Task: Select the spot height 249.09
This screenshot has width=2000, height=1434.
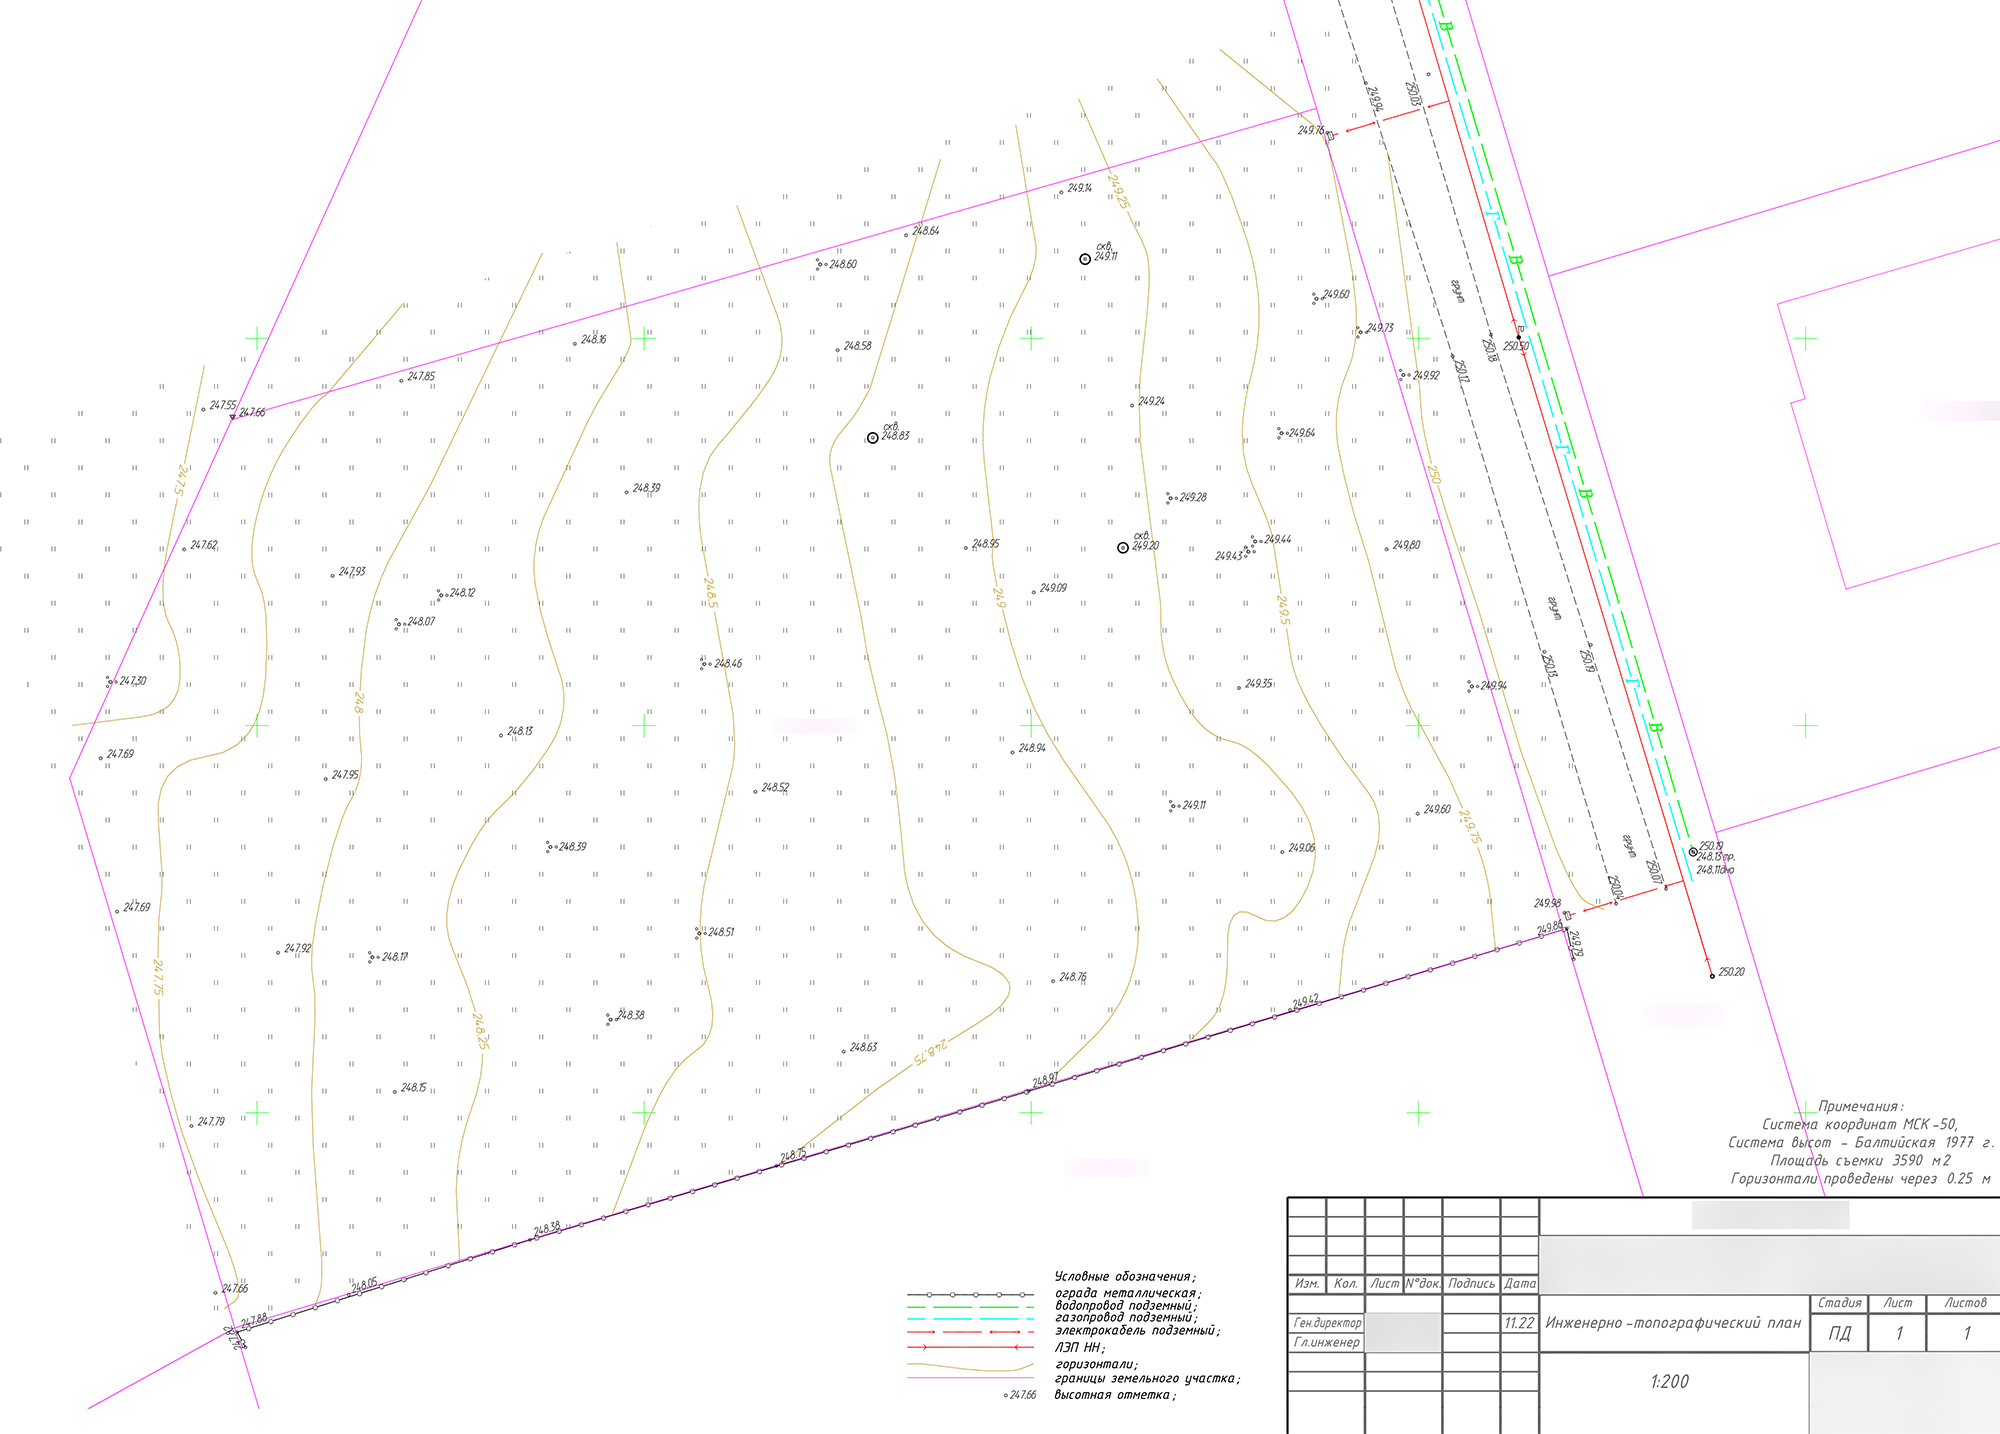Action: 1053,588
